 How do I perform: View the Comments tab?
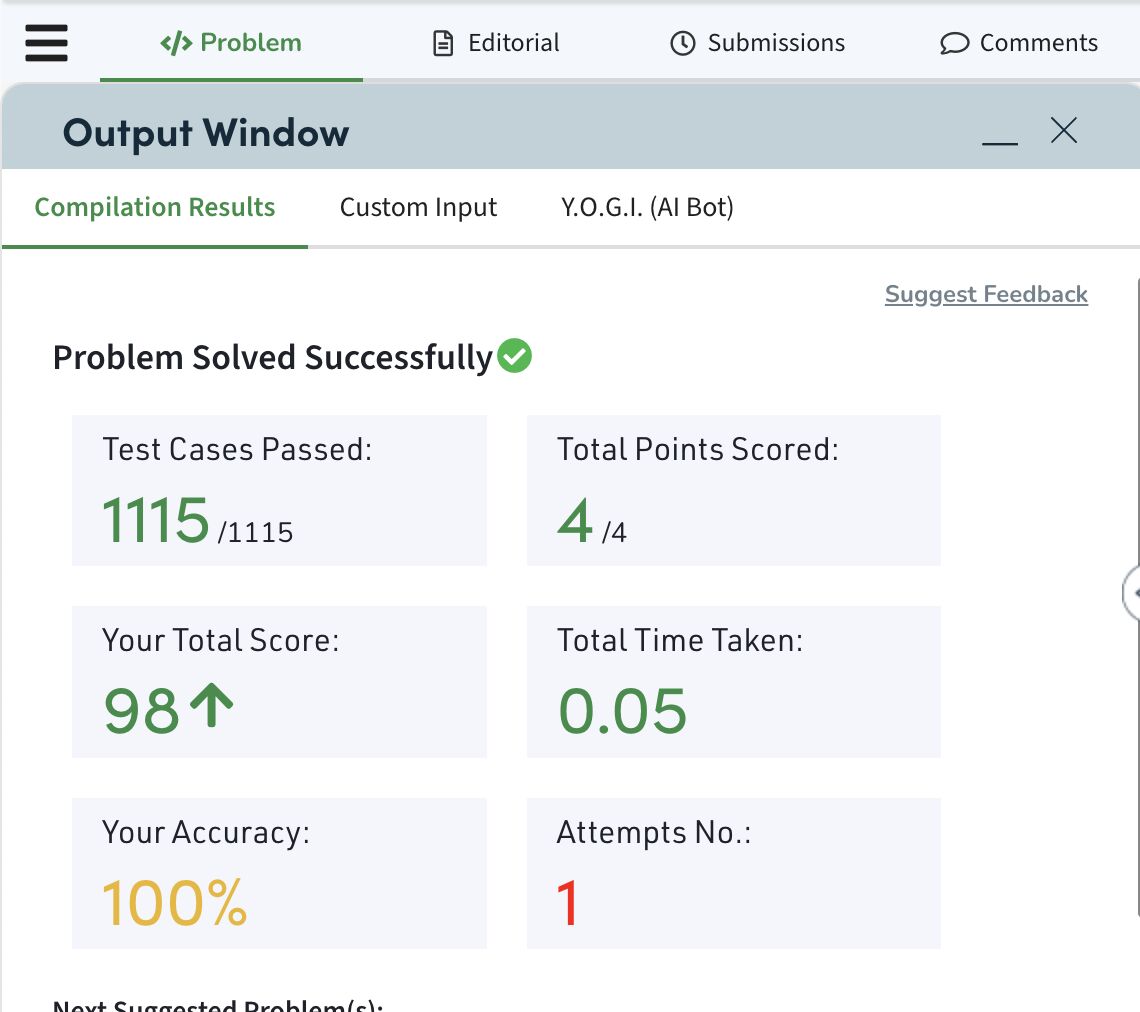(x=1038, y=43)
